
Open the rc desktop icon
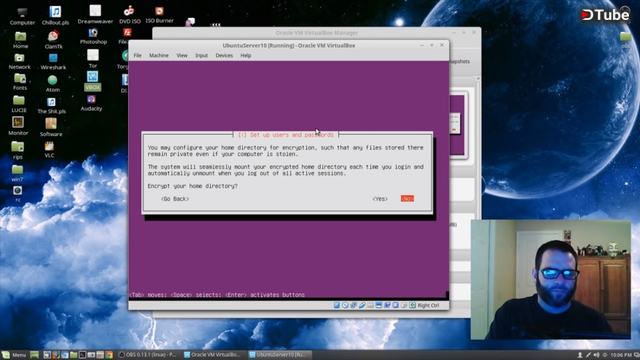coord(18,194)
